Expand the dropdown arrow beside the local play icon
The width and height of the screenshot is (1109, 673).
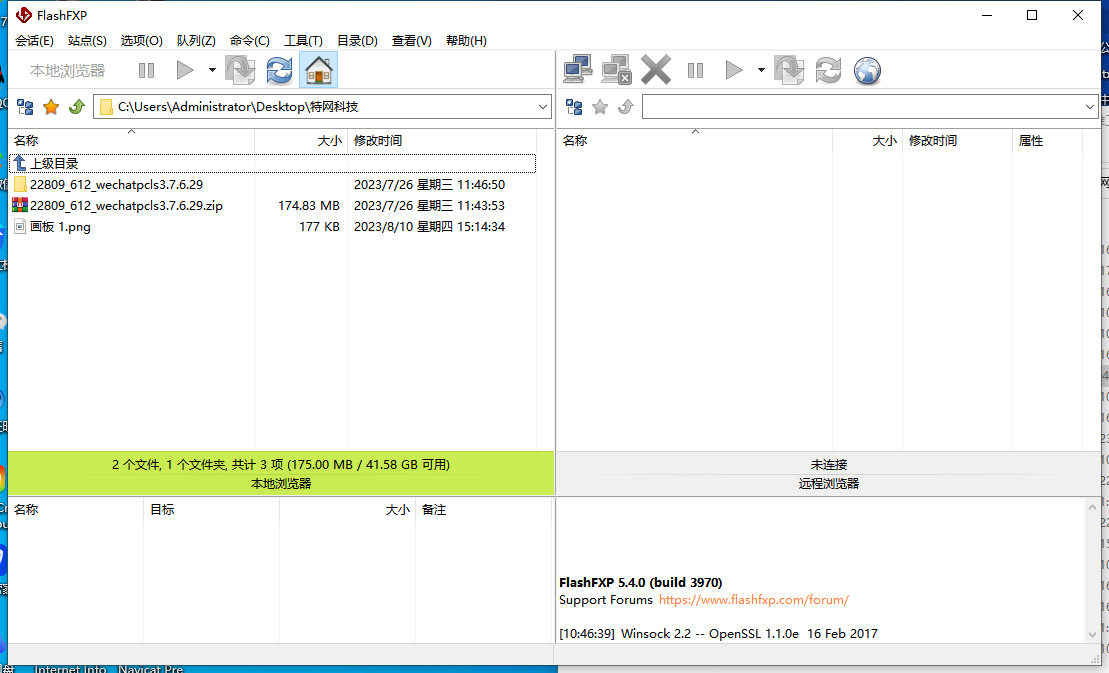212,70
